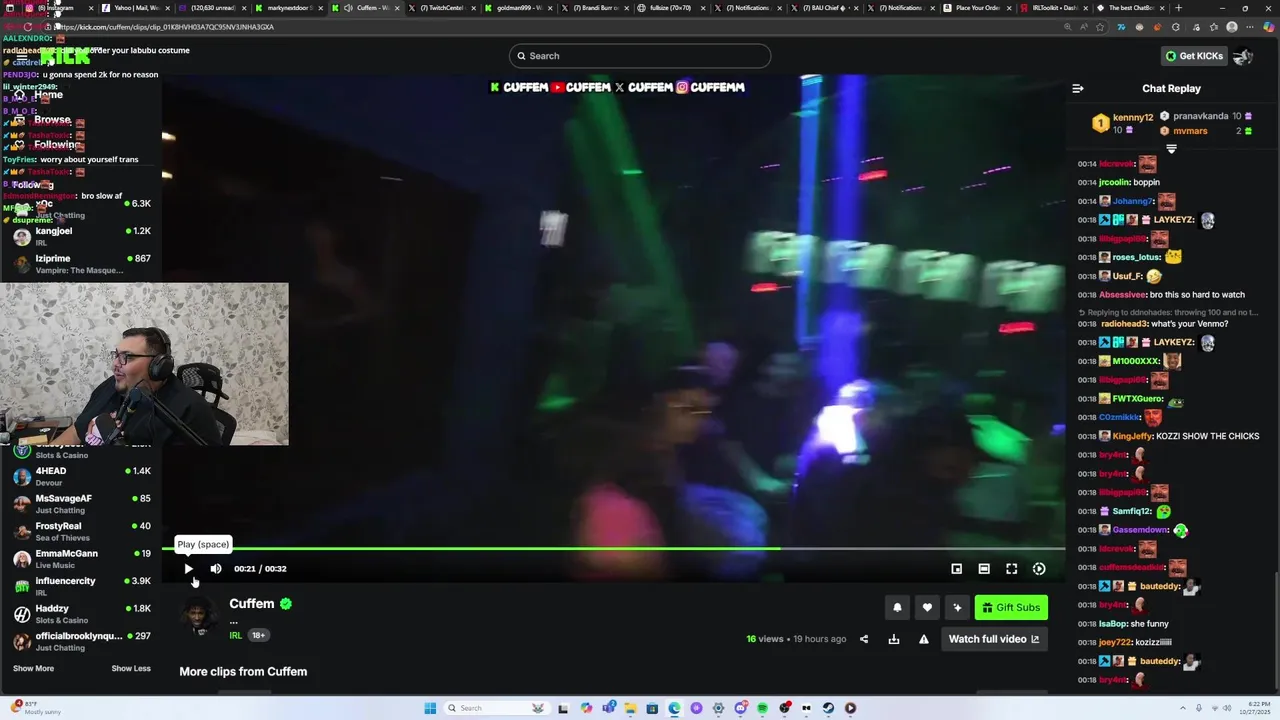Click Show Less in the sidebar
Screen dimensions: 1280x720
[131, 668]
